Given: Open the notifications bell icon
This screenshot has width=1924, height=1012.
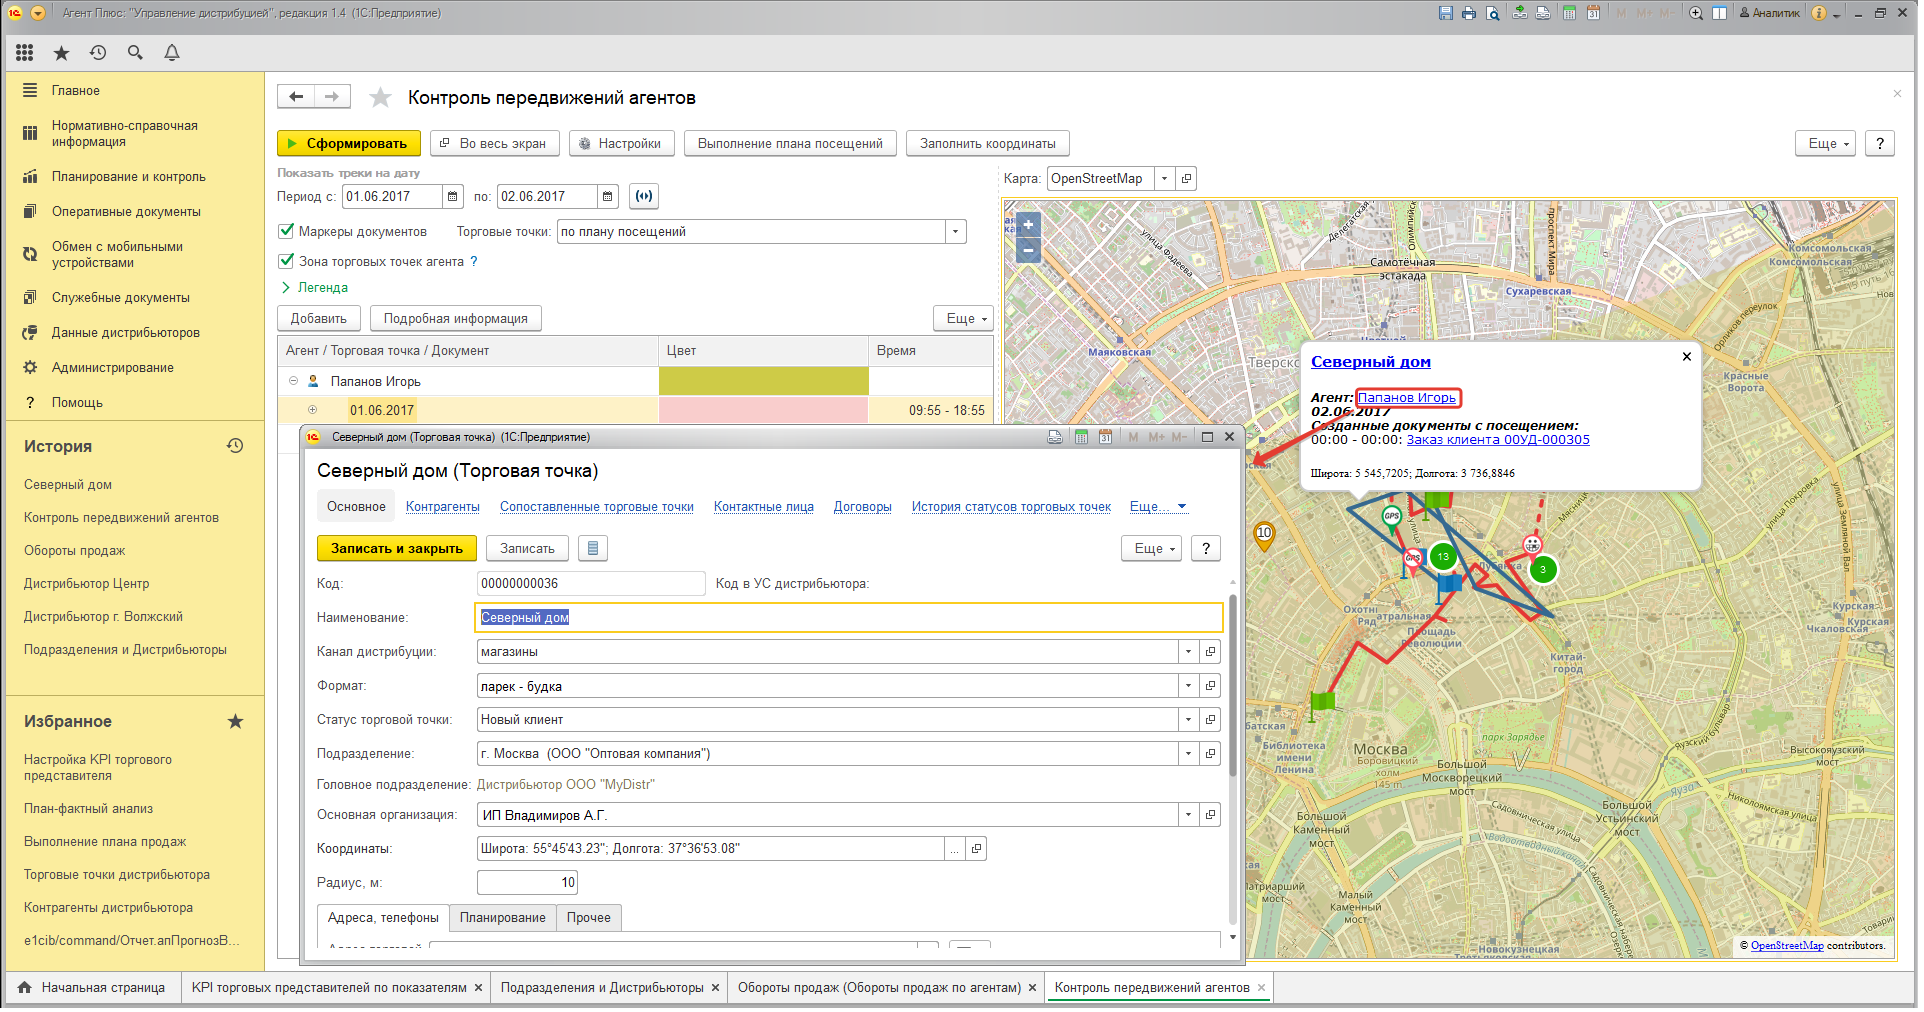Looking at the screenshot, I should click(x=172, y=53).
